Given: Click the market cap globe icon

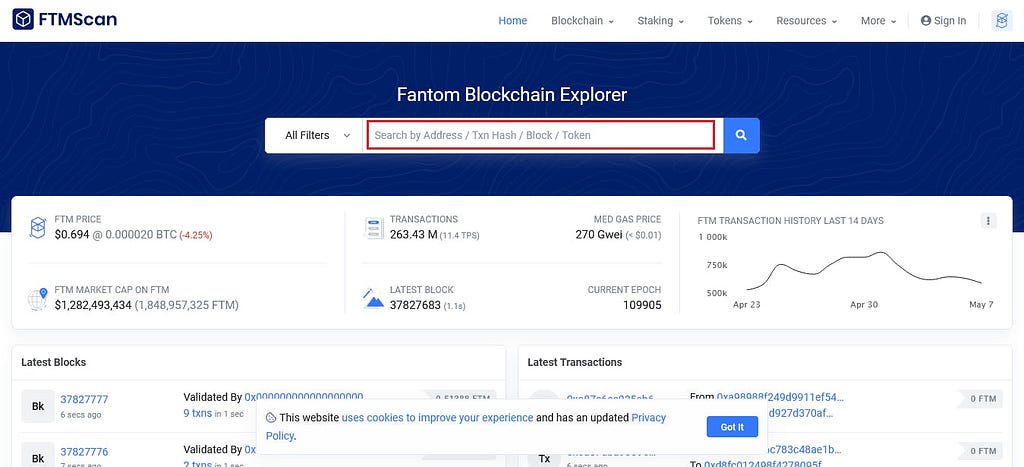Looking at the screenshot, I should click(x=38, y=298).
